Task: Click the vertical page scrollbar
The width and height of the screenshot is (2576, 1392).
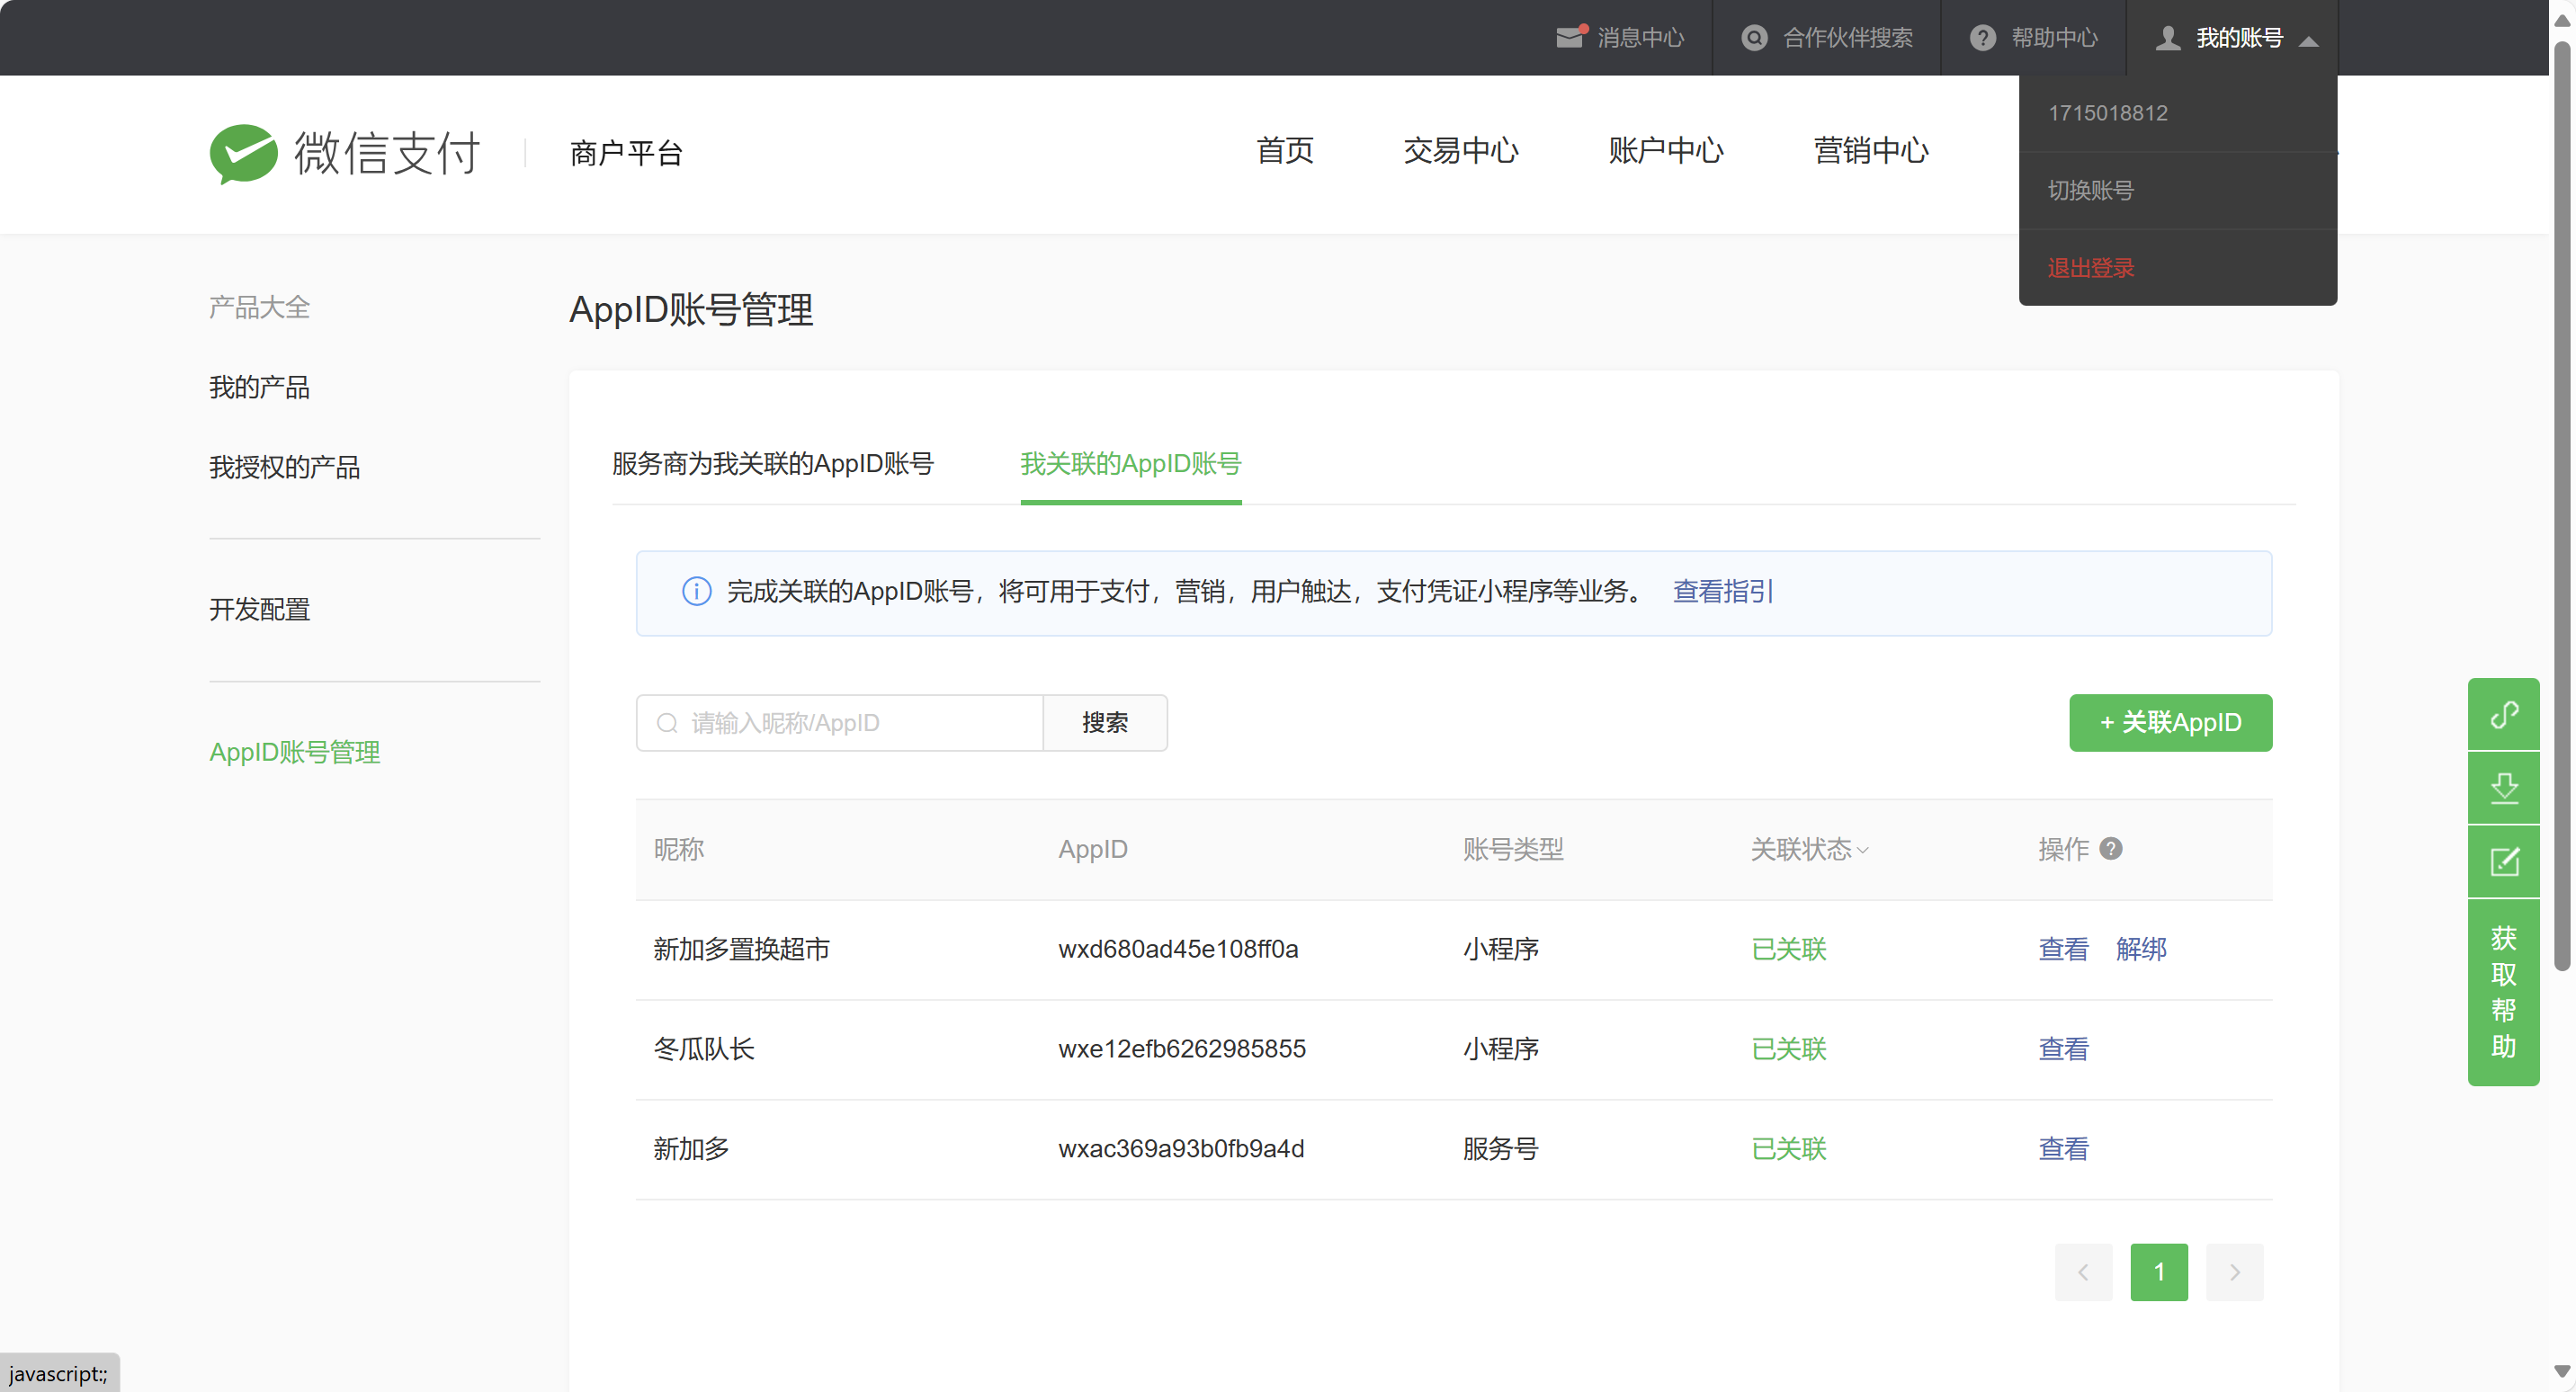Action: 2561,500
